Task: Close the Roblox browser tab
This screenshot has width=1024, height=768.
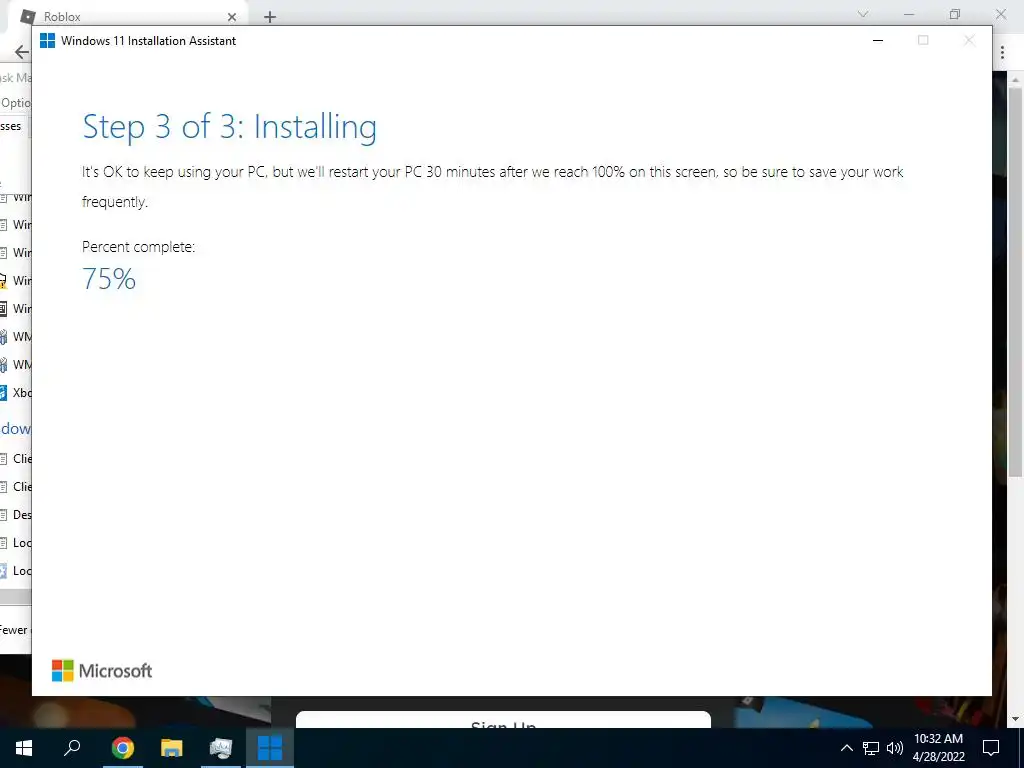Action: click(232, 17)
